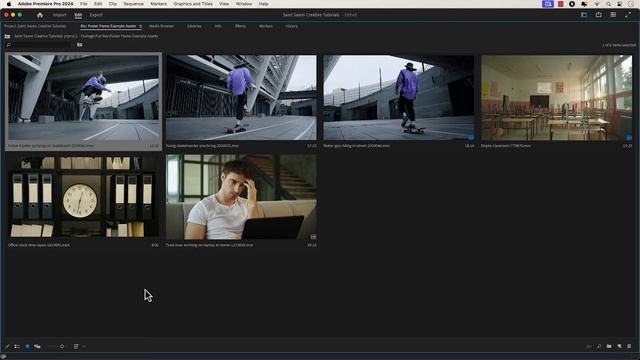
Task: Click the black circular menu bar icon
Action: (x=572, y=4)
